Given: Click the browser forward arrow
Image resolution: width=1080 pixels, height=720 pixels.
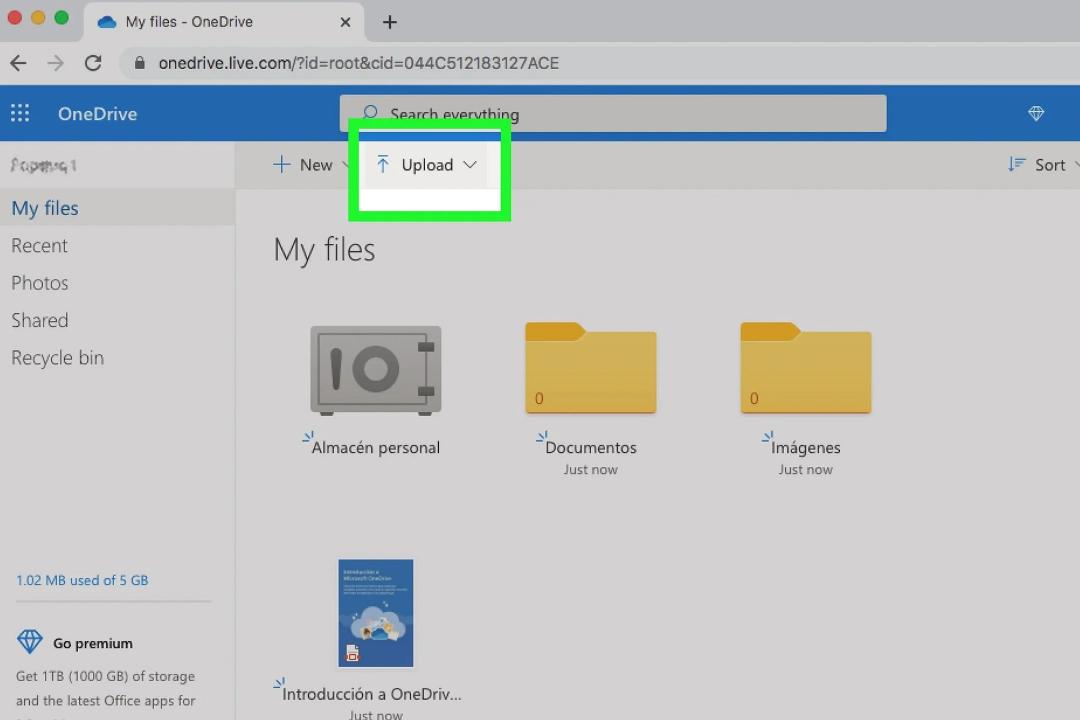Looking at the screenshot, I should [x=55, y=63].
